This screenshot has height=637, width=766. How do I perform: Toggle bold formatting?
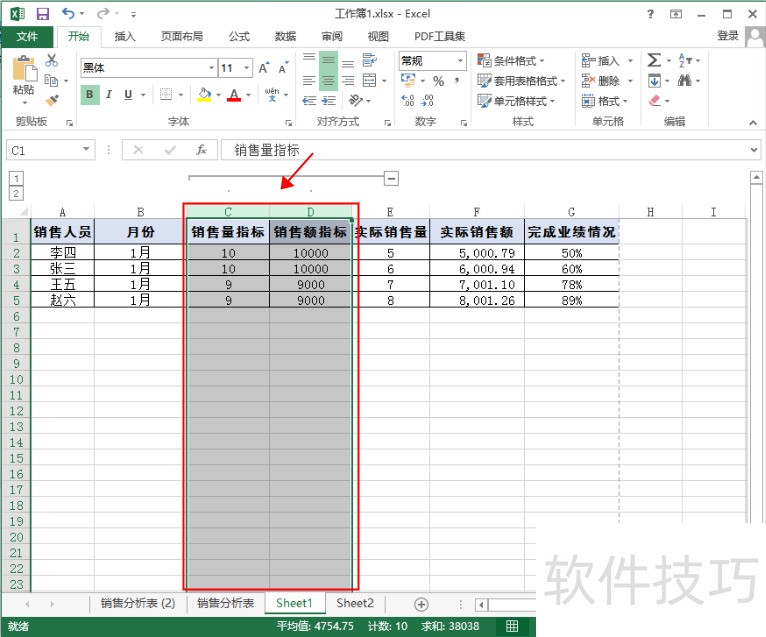(90, 94)
